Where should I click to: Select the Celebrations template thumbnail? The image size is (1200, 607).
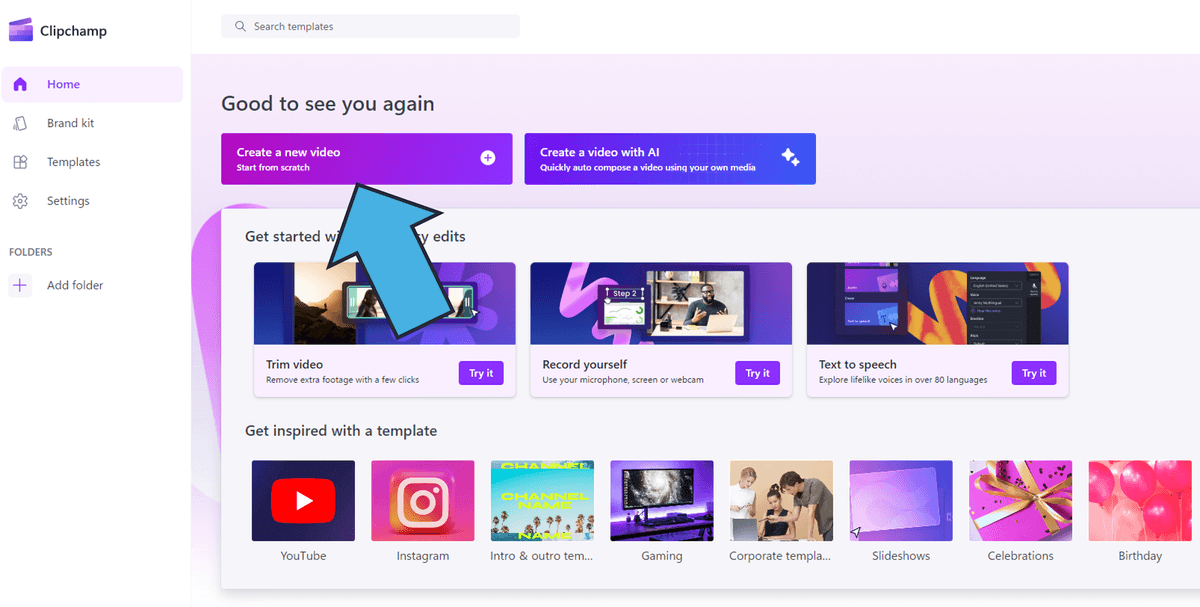click(x=1020, y=500)
